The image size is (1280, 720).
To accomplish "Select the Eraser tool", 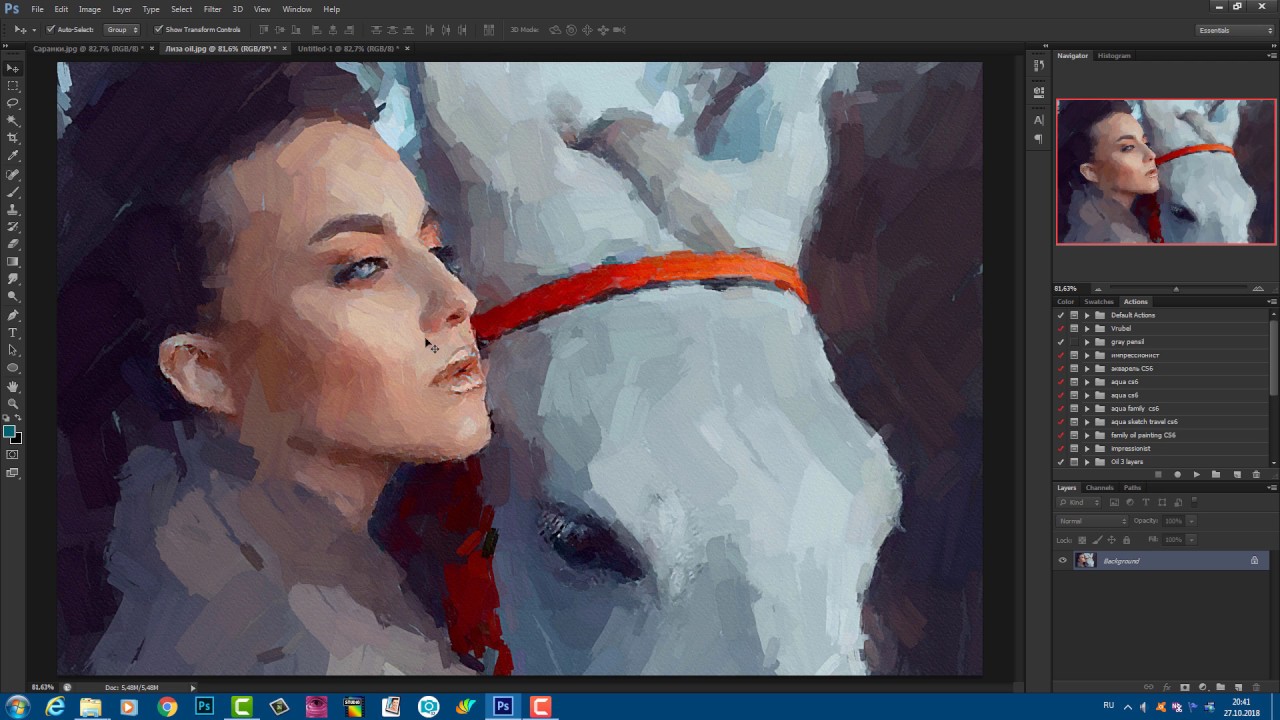I will point(13,244).
